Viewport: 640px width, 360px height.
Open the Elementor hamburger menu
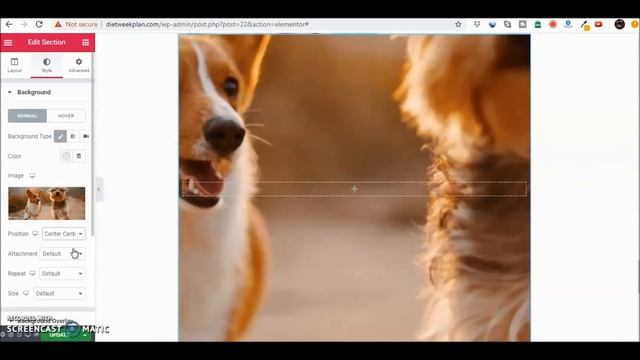pos(8,42)
